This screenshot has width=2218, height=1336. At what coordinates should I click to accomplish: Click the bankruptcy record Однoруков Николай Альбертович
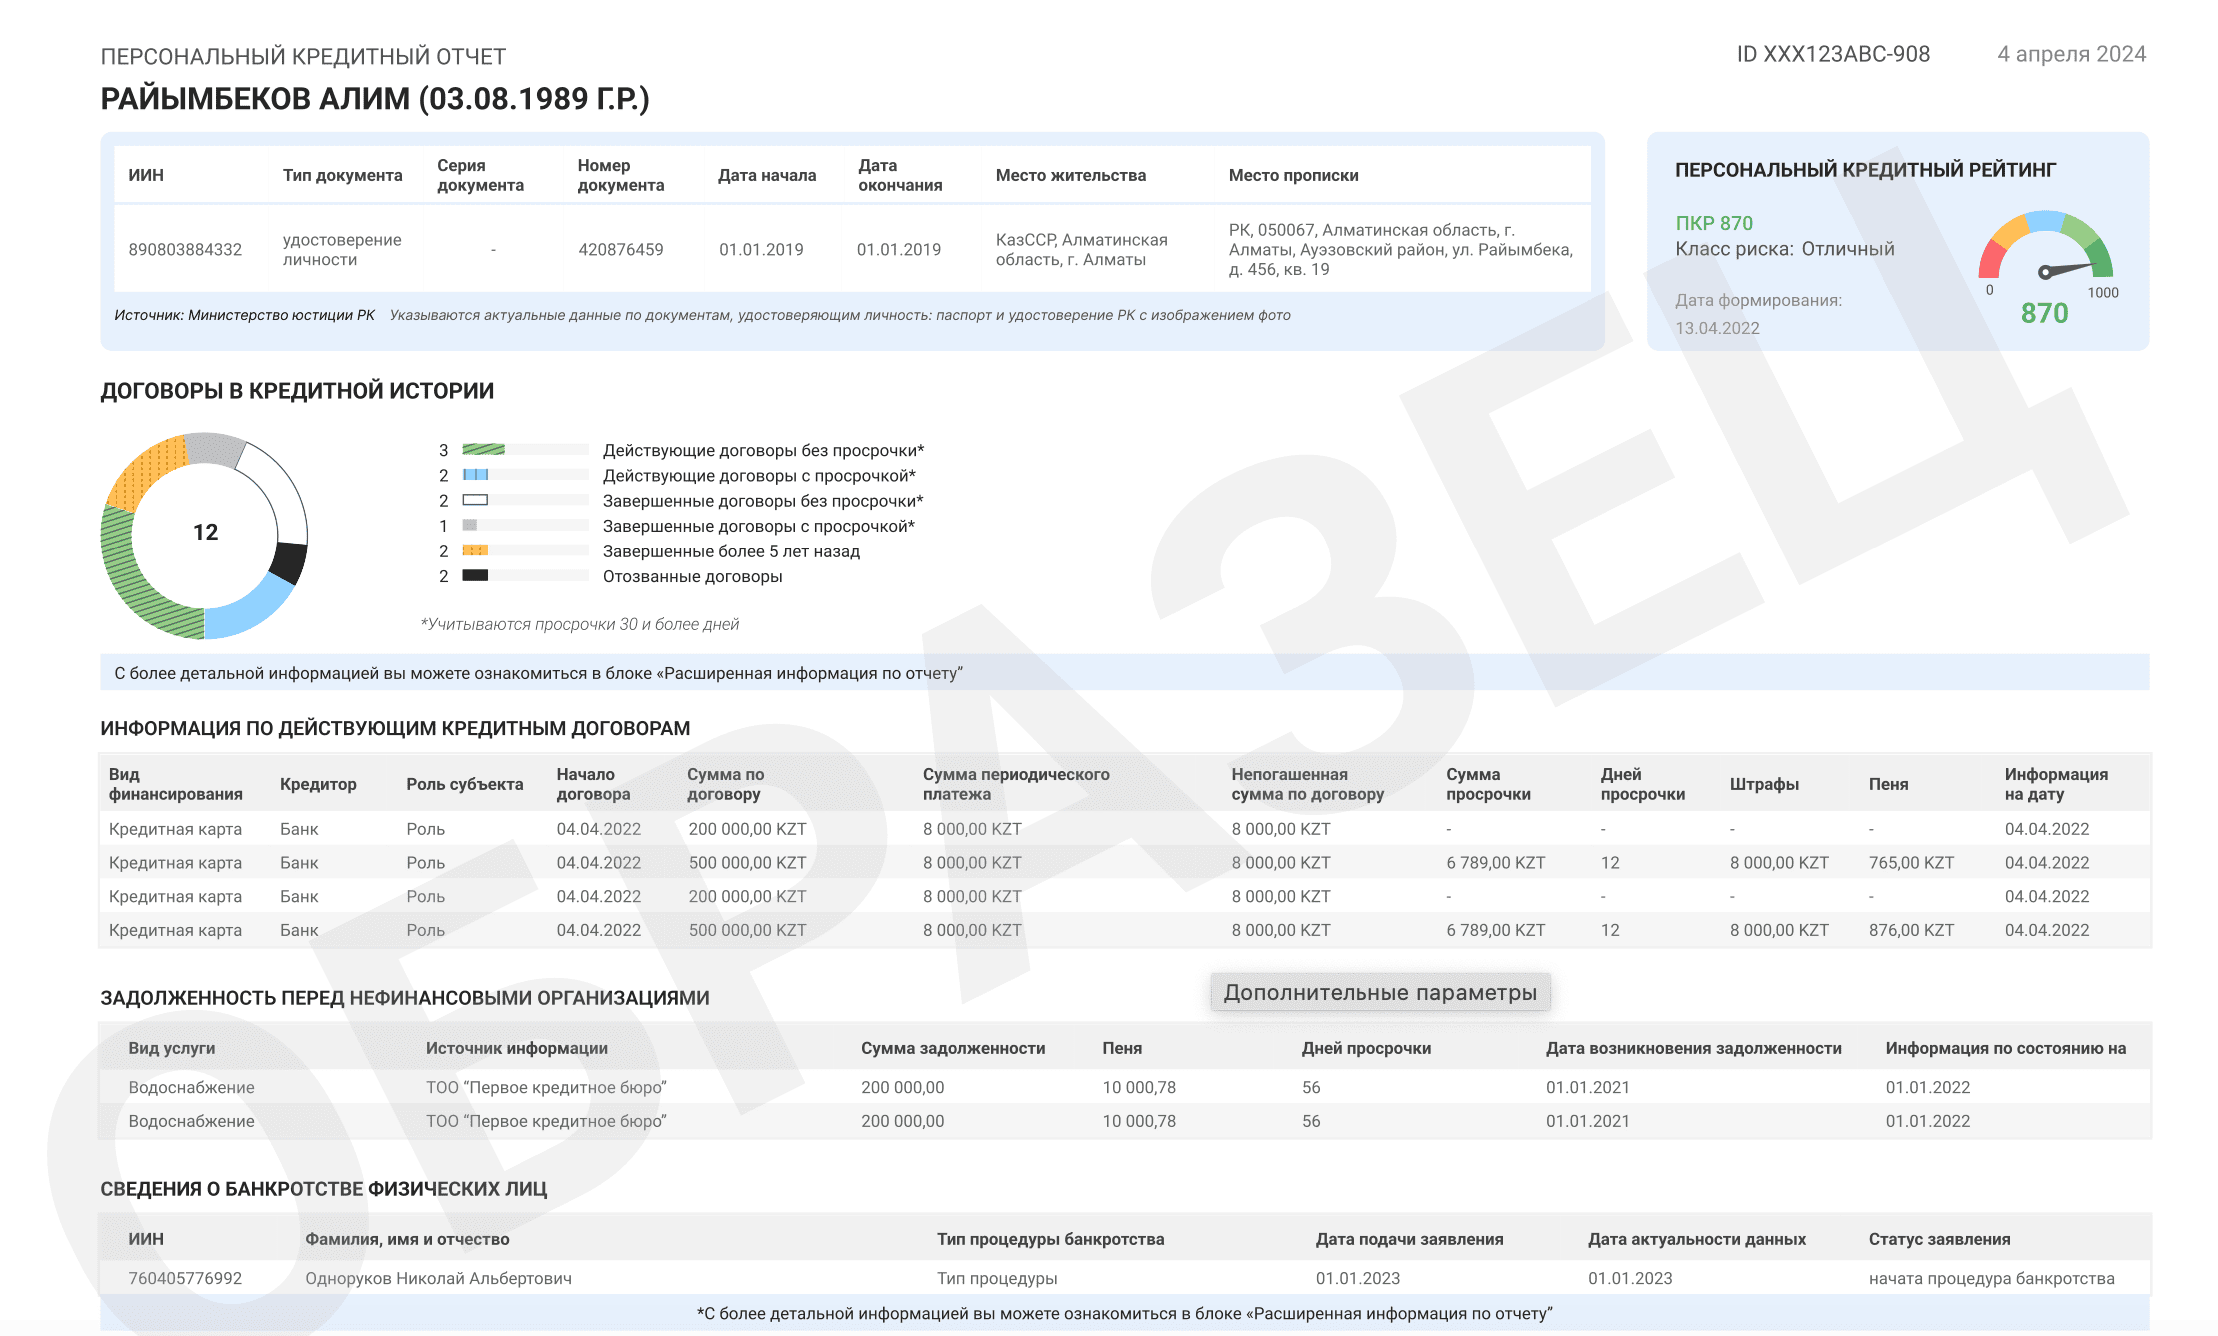[438, 1278]
